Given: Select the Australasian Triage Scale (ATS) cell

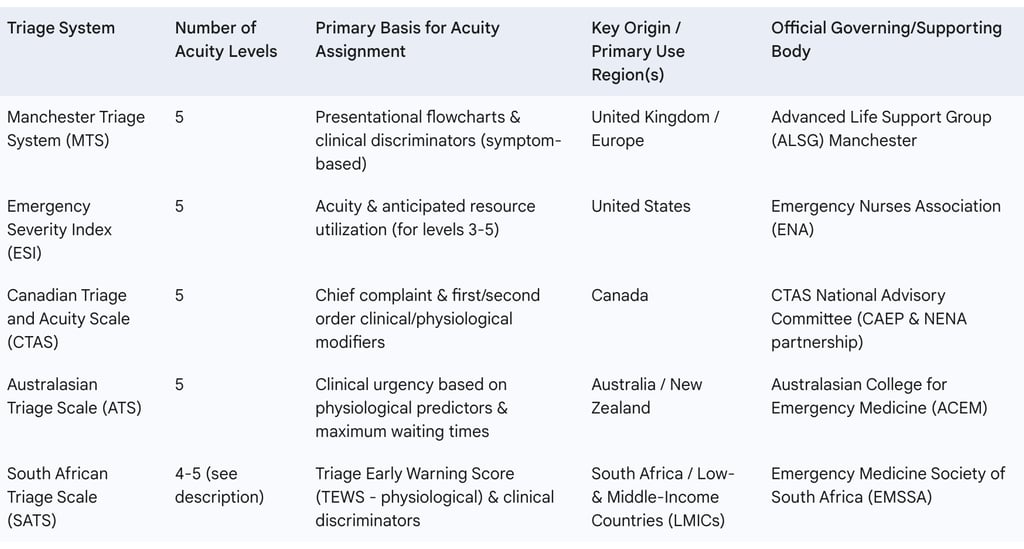Looking at the screenshot, I should [74, 396].
